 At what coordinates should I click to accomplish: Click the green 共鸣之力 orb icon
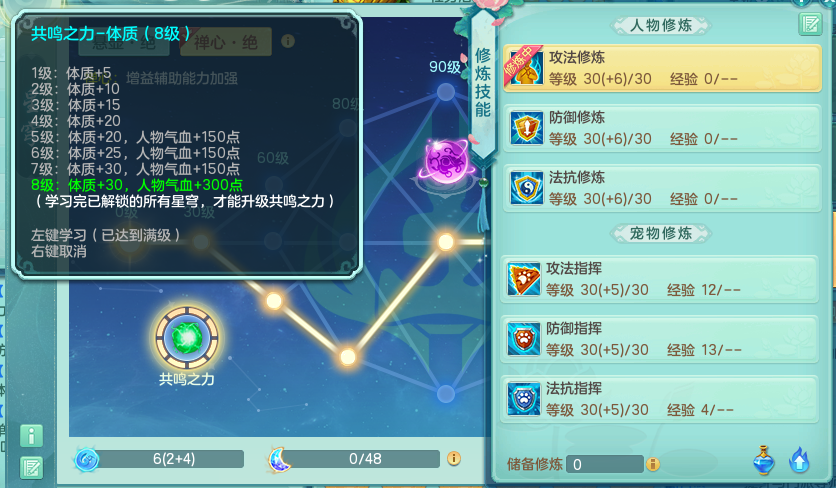(187, 337)
